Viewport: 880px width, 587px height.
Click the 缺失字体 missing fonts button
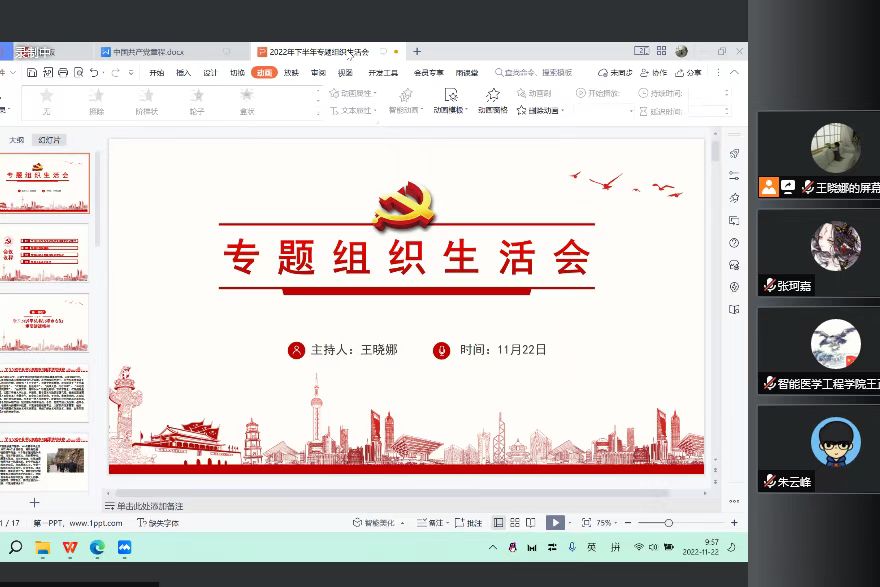158,523
